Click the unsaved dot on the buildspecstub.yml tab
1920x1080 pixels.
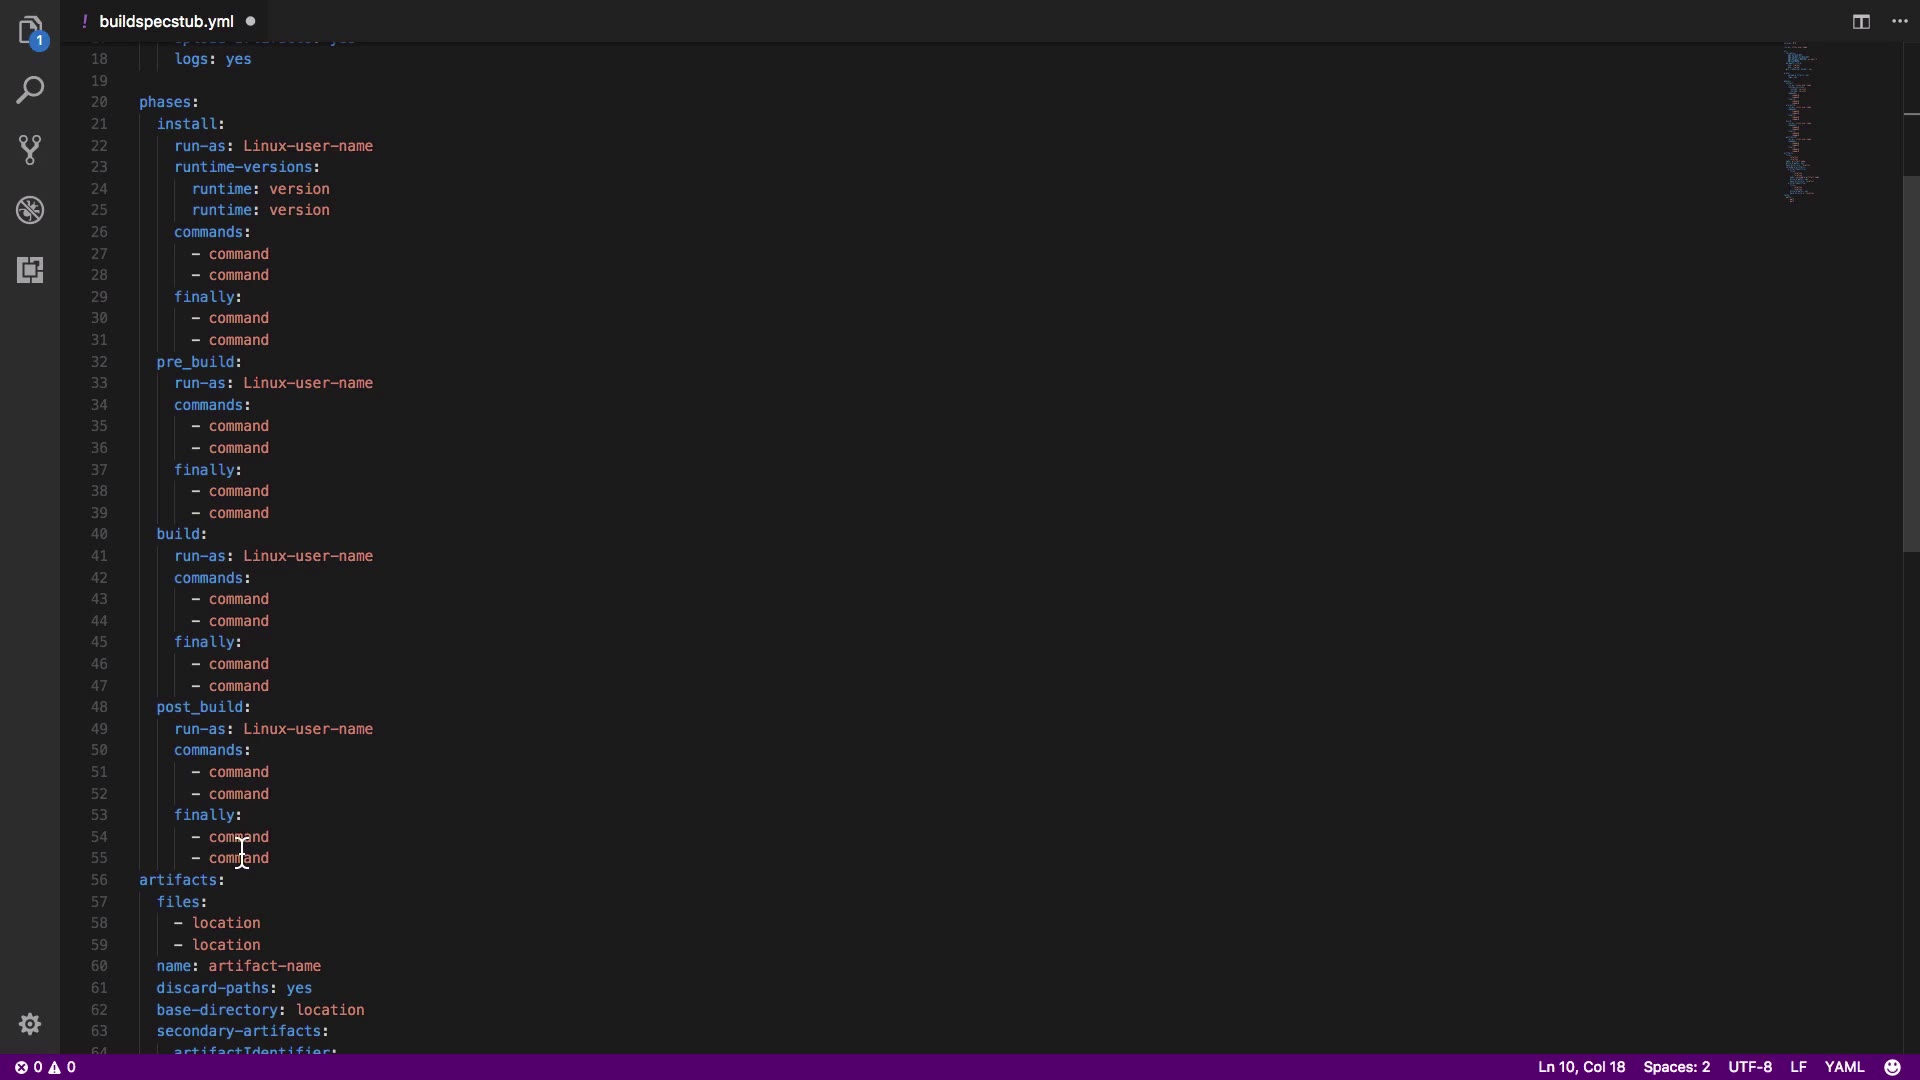pyautogui.click(x=250, y=21)
